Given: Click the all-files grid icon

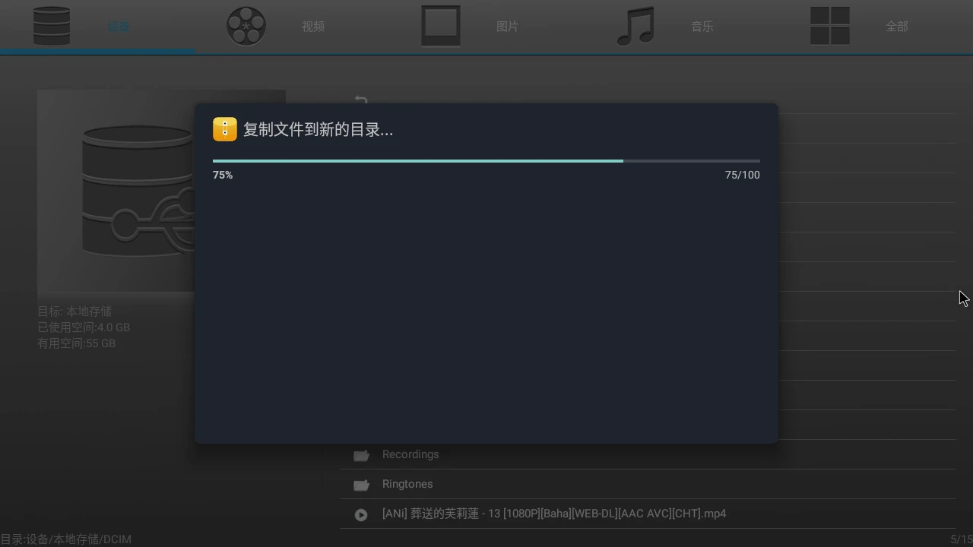Looking at the screenshot, I should point(830,25).
